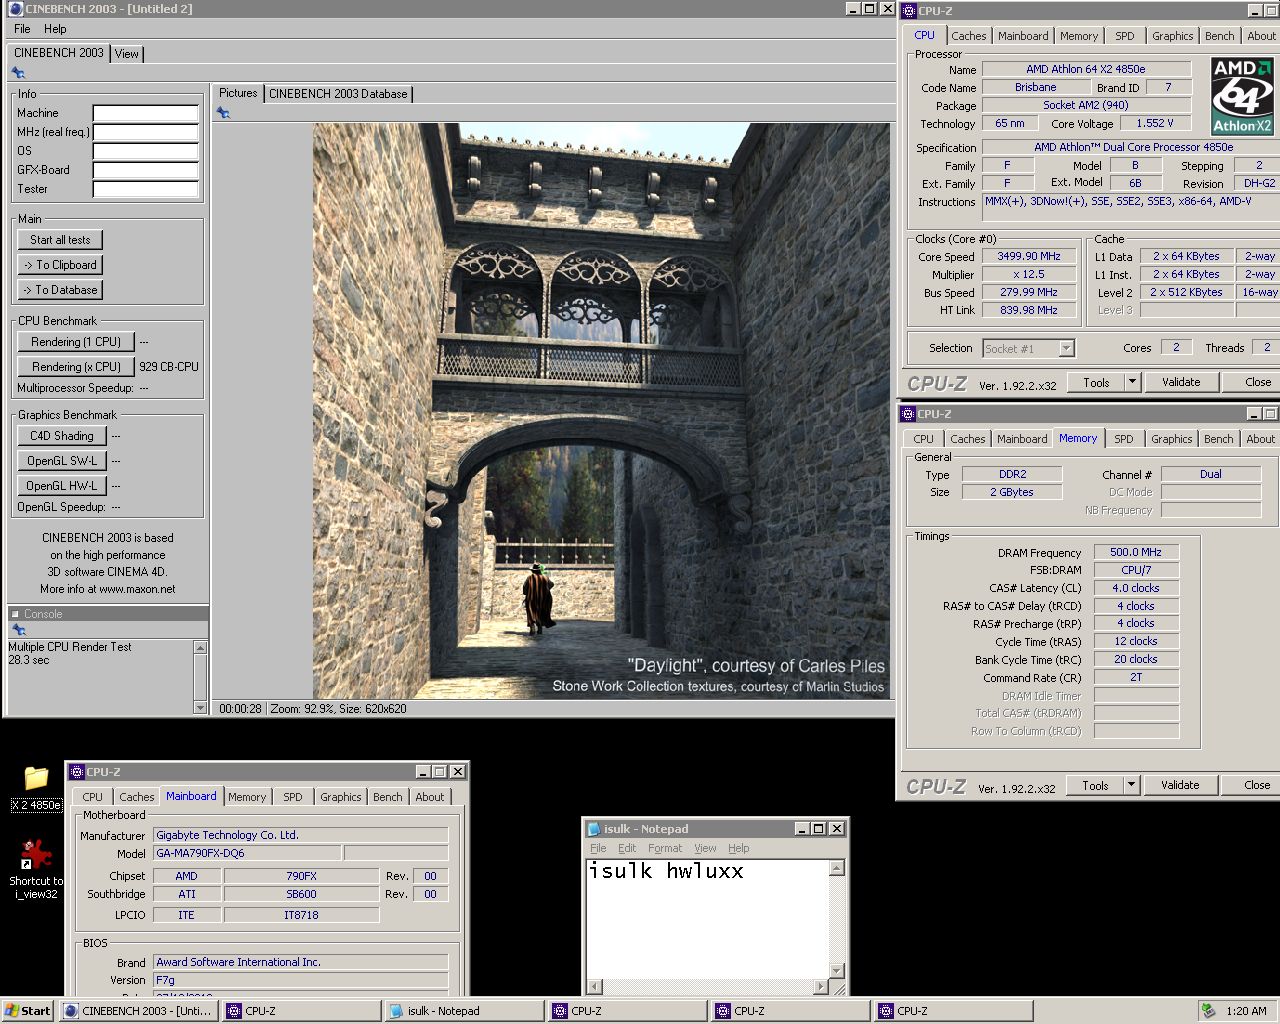Select the Pictures tab
Screen dimensions: 1280x1024
click(x=238, y=93)
